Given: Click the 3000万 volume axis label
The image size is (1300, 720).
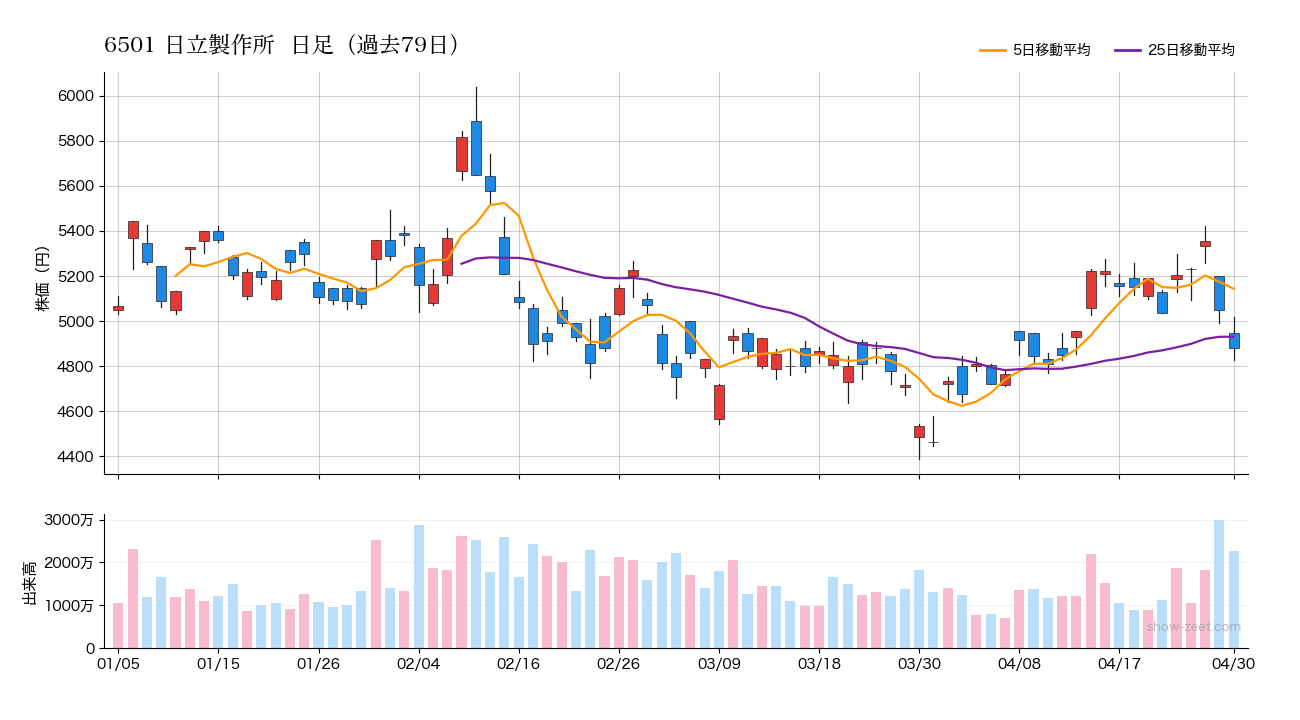Looking at the screenshot, I should click(71, 520).
